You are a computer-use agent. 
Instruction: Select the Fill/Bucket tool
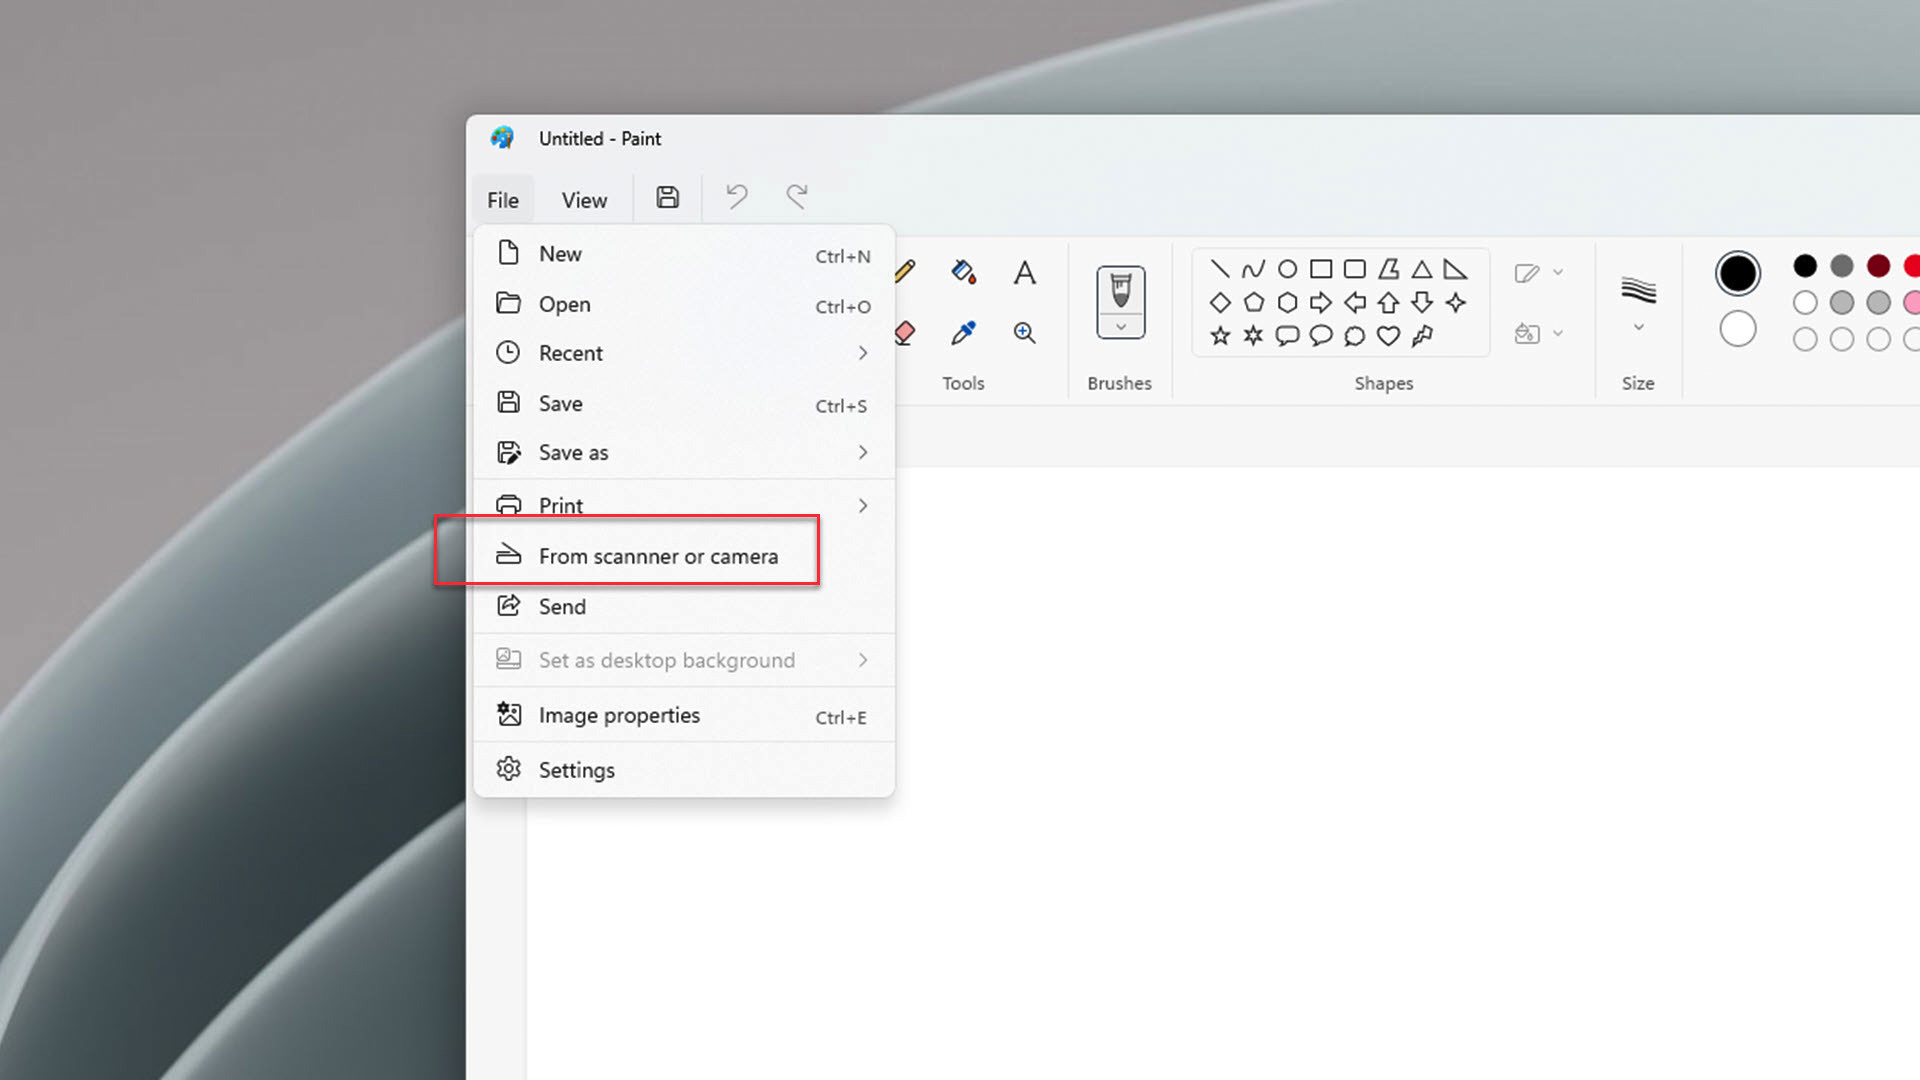(964, 272)
